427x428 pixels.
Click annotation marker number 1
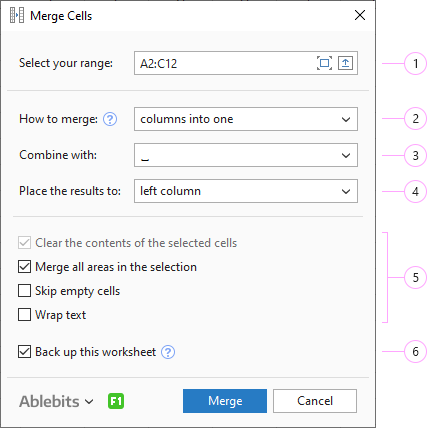[415, 63]
